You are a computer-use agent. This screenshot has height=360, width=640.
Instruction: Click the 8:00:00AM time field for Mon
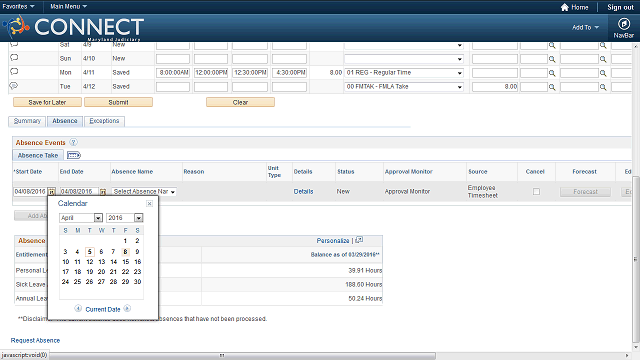(x=173, y=73)
